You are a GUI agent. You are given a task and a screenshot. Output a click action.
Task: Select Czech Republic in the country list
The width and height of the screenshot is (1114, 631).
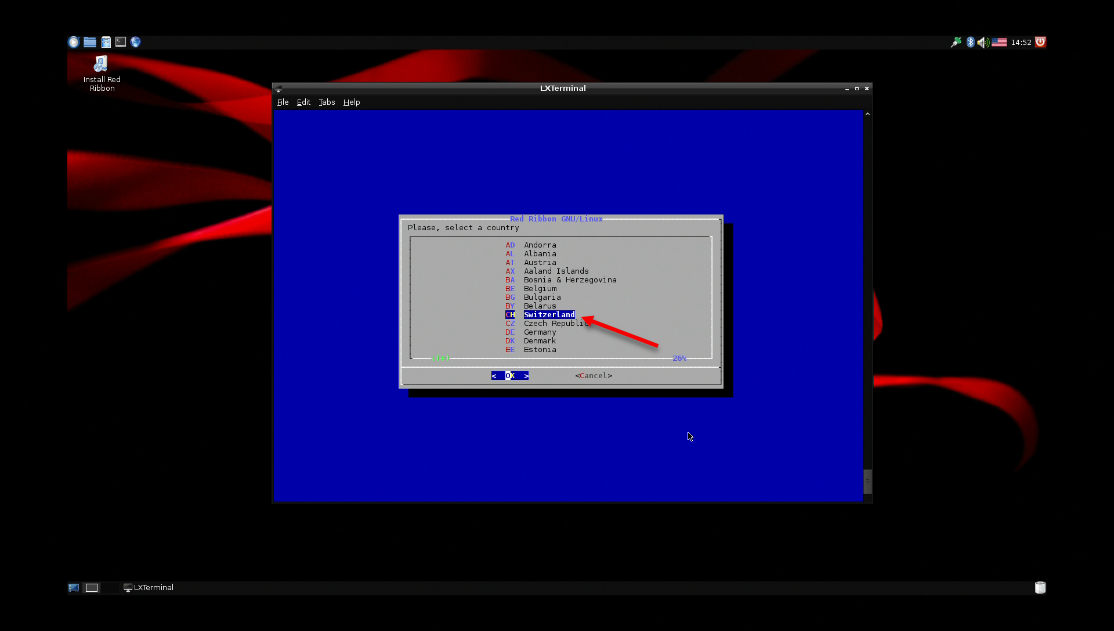547,323
